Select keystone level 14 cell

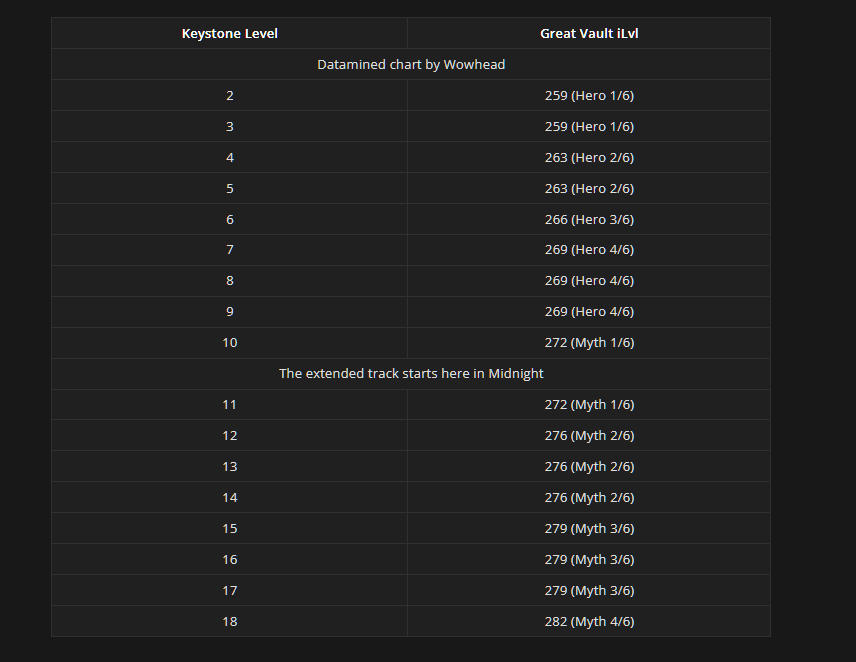(x=229, y=497)
